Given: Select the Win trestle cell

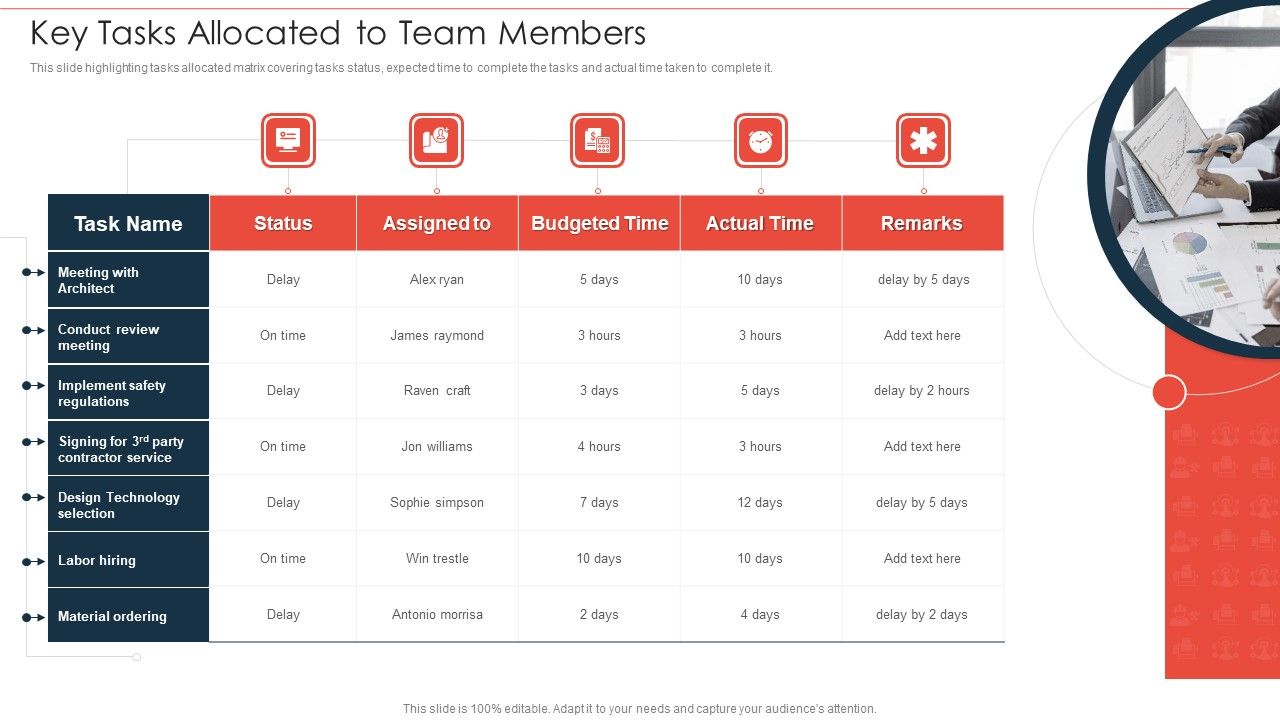Looking at the screenshot, I should pos(437,559).
